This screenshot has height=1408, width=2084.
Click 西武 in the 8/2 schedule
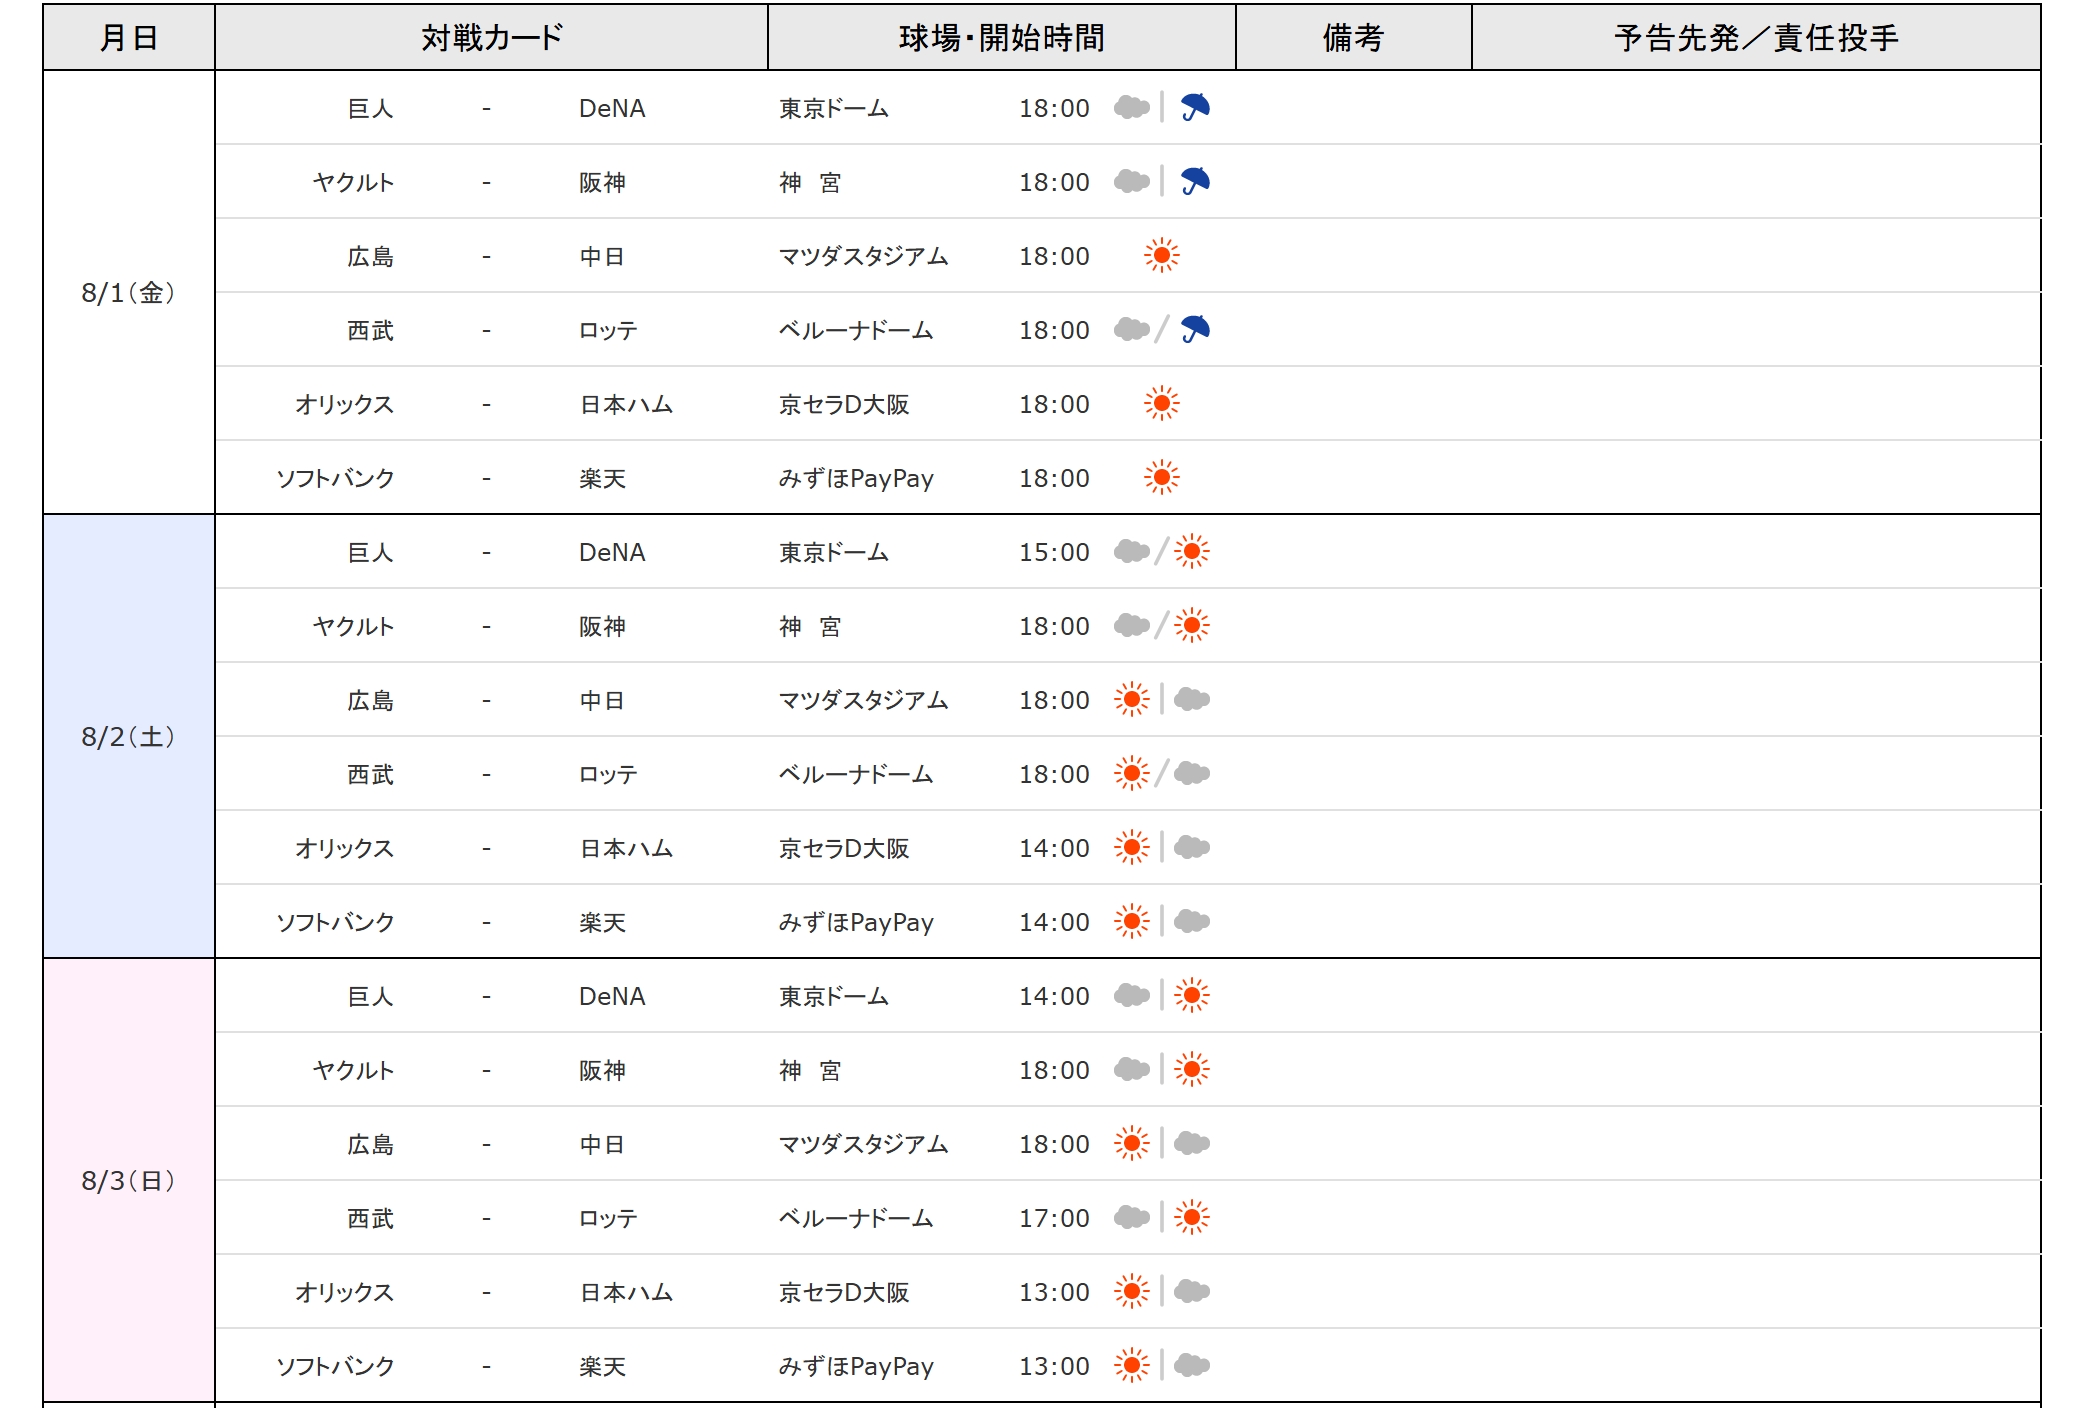[370, 774]
